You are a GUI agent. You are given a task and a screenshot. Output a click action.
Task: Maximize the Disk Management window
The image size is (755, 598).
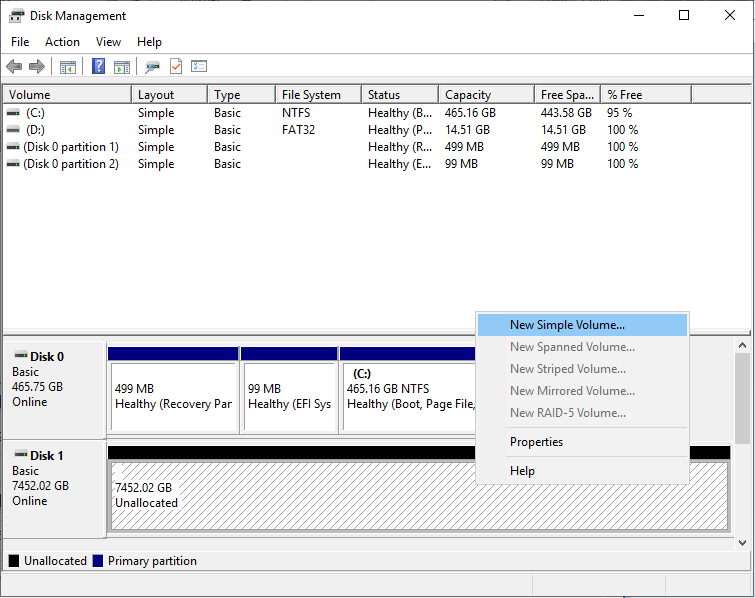pos(684,15)
